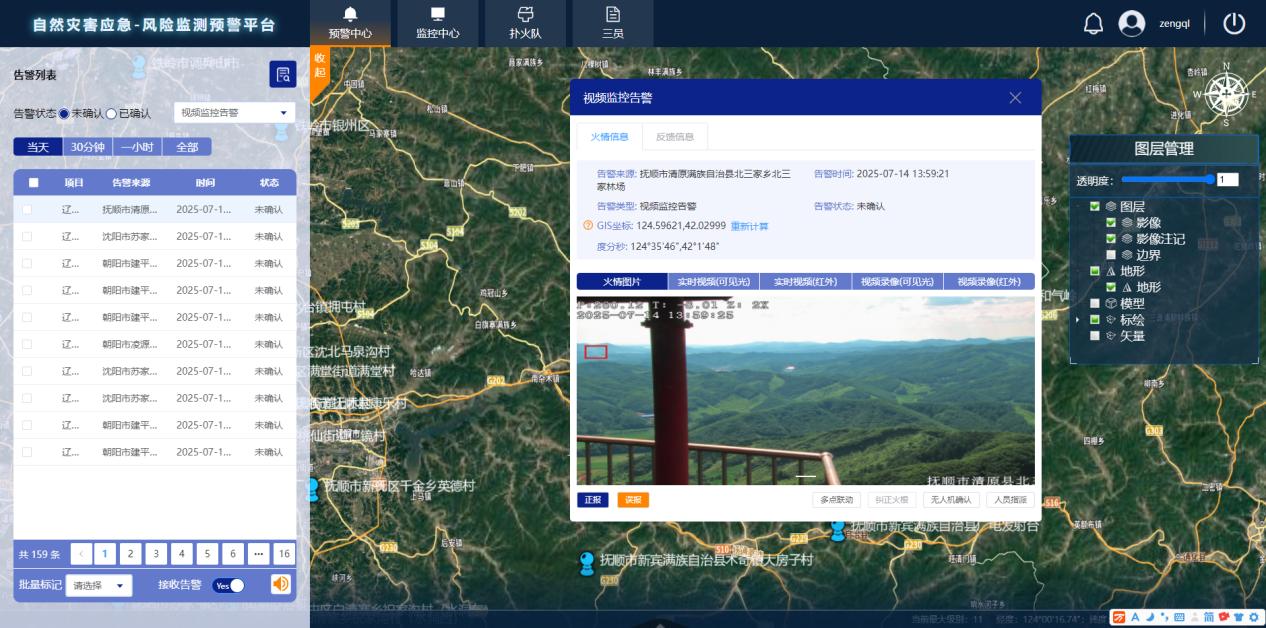This screenshot has width=1266, height=628.
Task: Switch to the 反馈信息 tab
Action: (674, 137)
